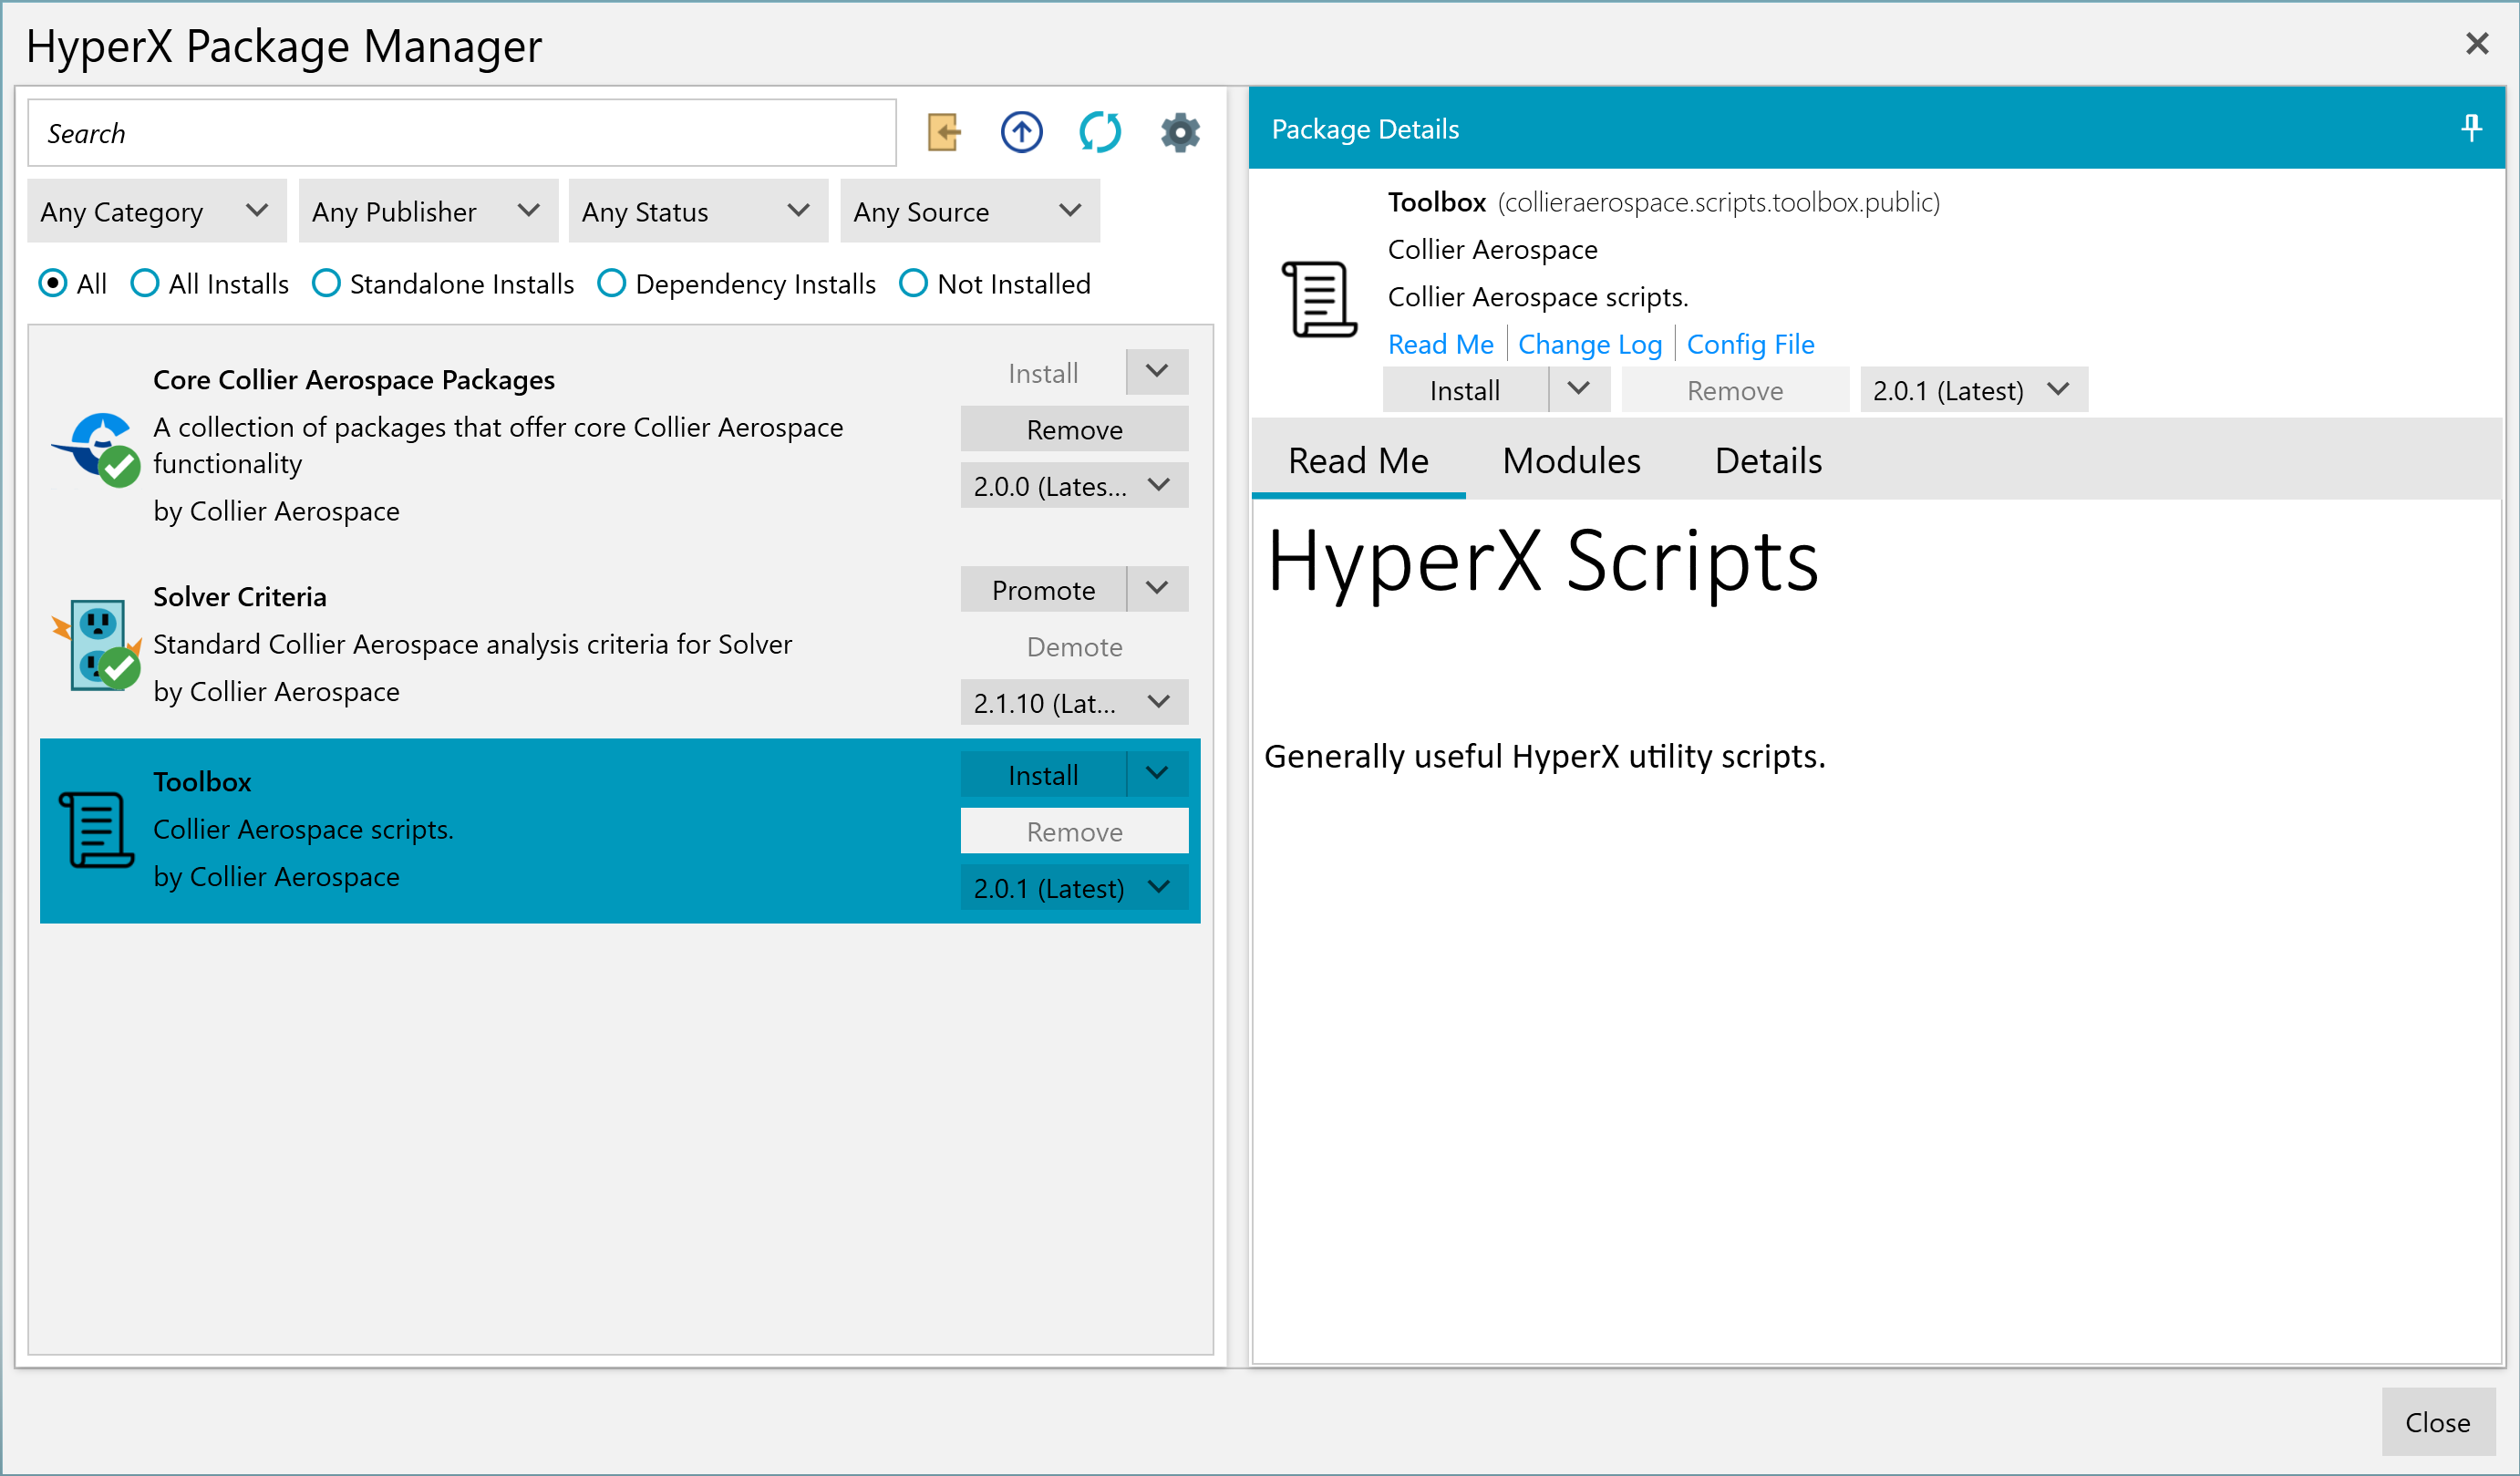Click the Close button
This screenshot has height=1476, width=2520.
(2438, 1422)
